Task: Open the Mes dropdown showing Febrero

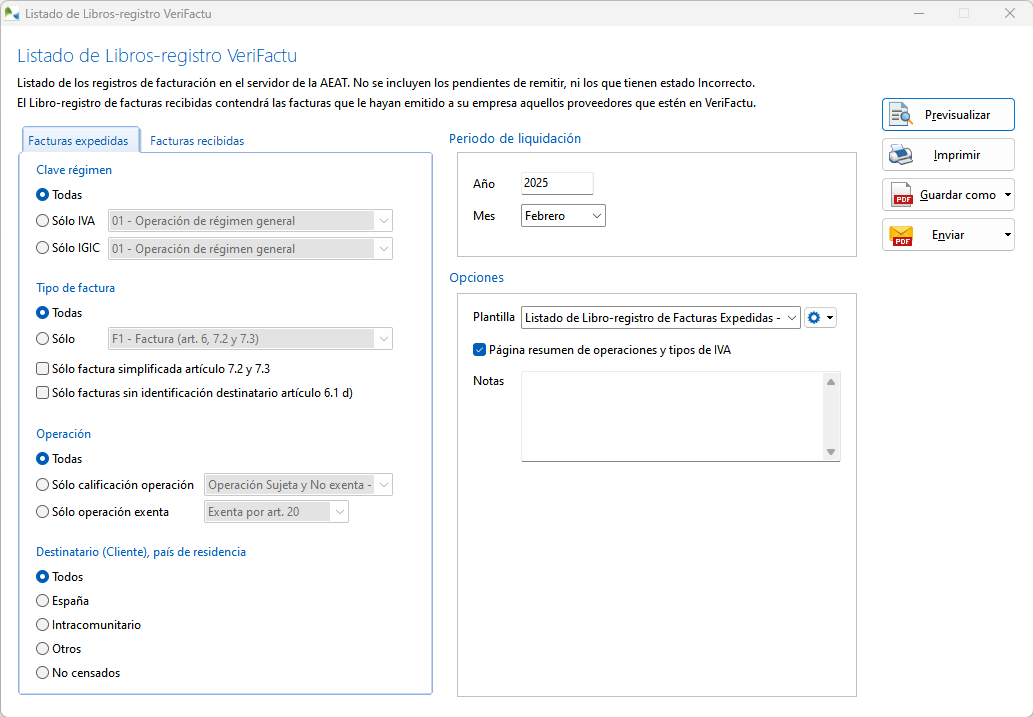Action: pyautogui.click(x=563, y=216)
